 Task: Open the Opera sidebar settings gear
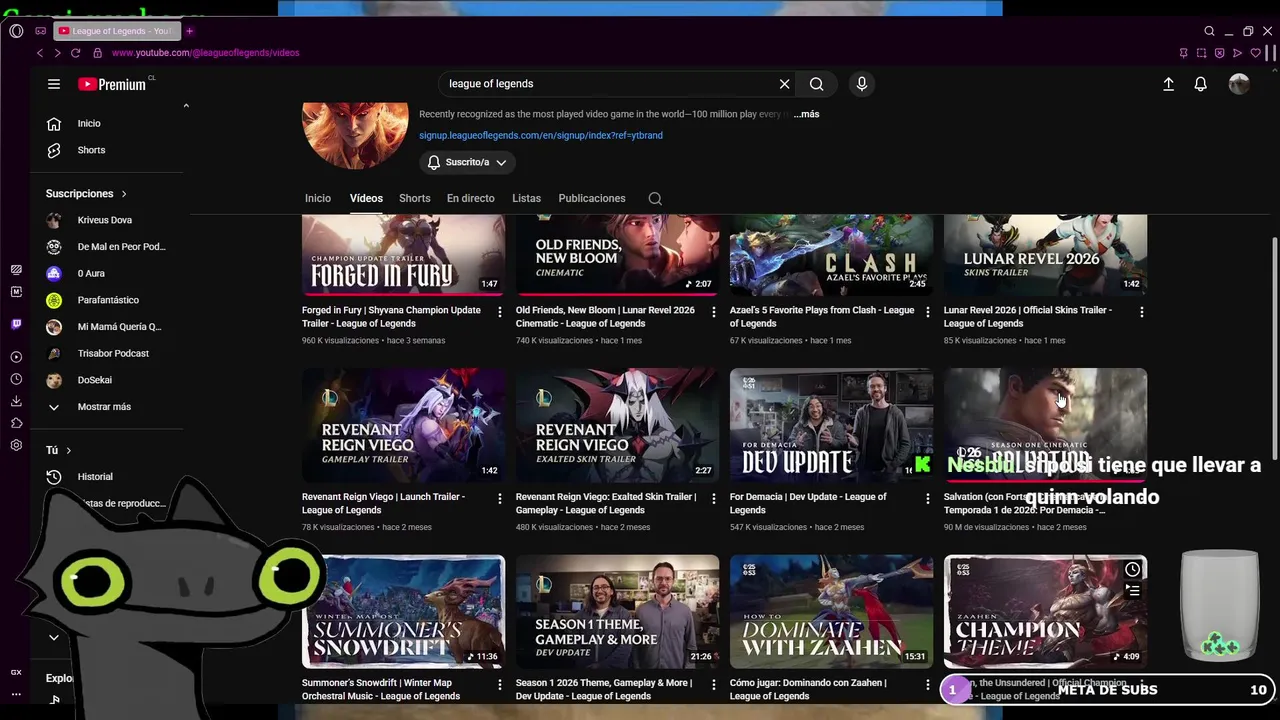(x=16, y=445)
